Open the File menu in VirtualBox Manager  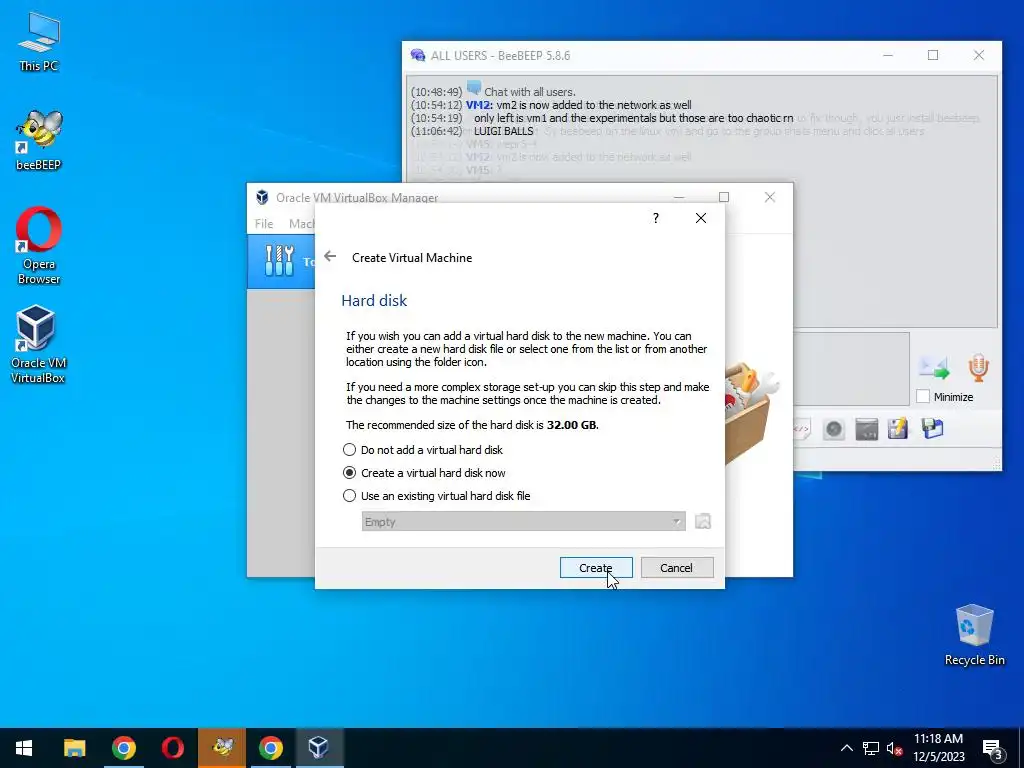264,223
